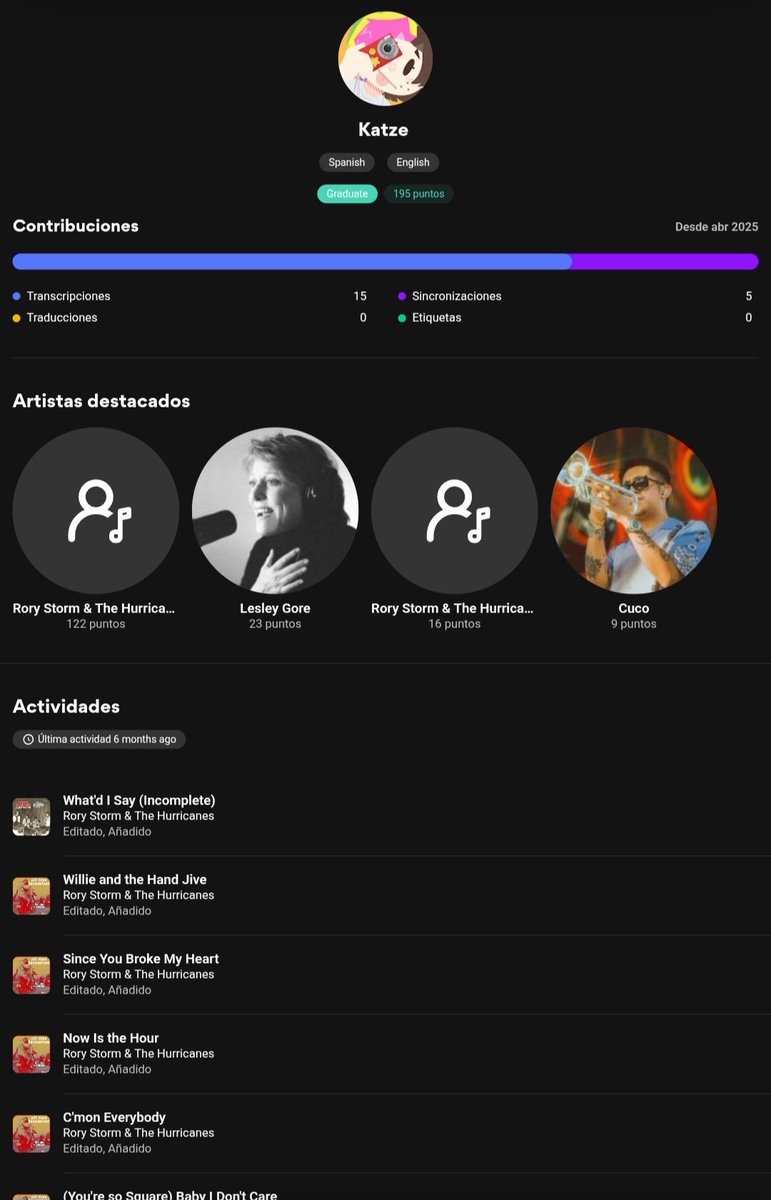
Task: Open Now Is the Hour album cover
Action: click(31, 1054)
